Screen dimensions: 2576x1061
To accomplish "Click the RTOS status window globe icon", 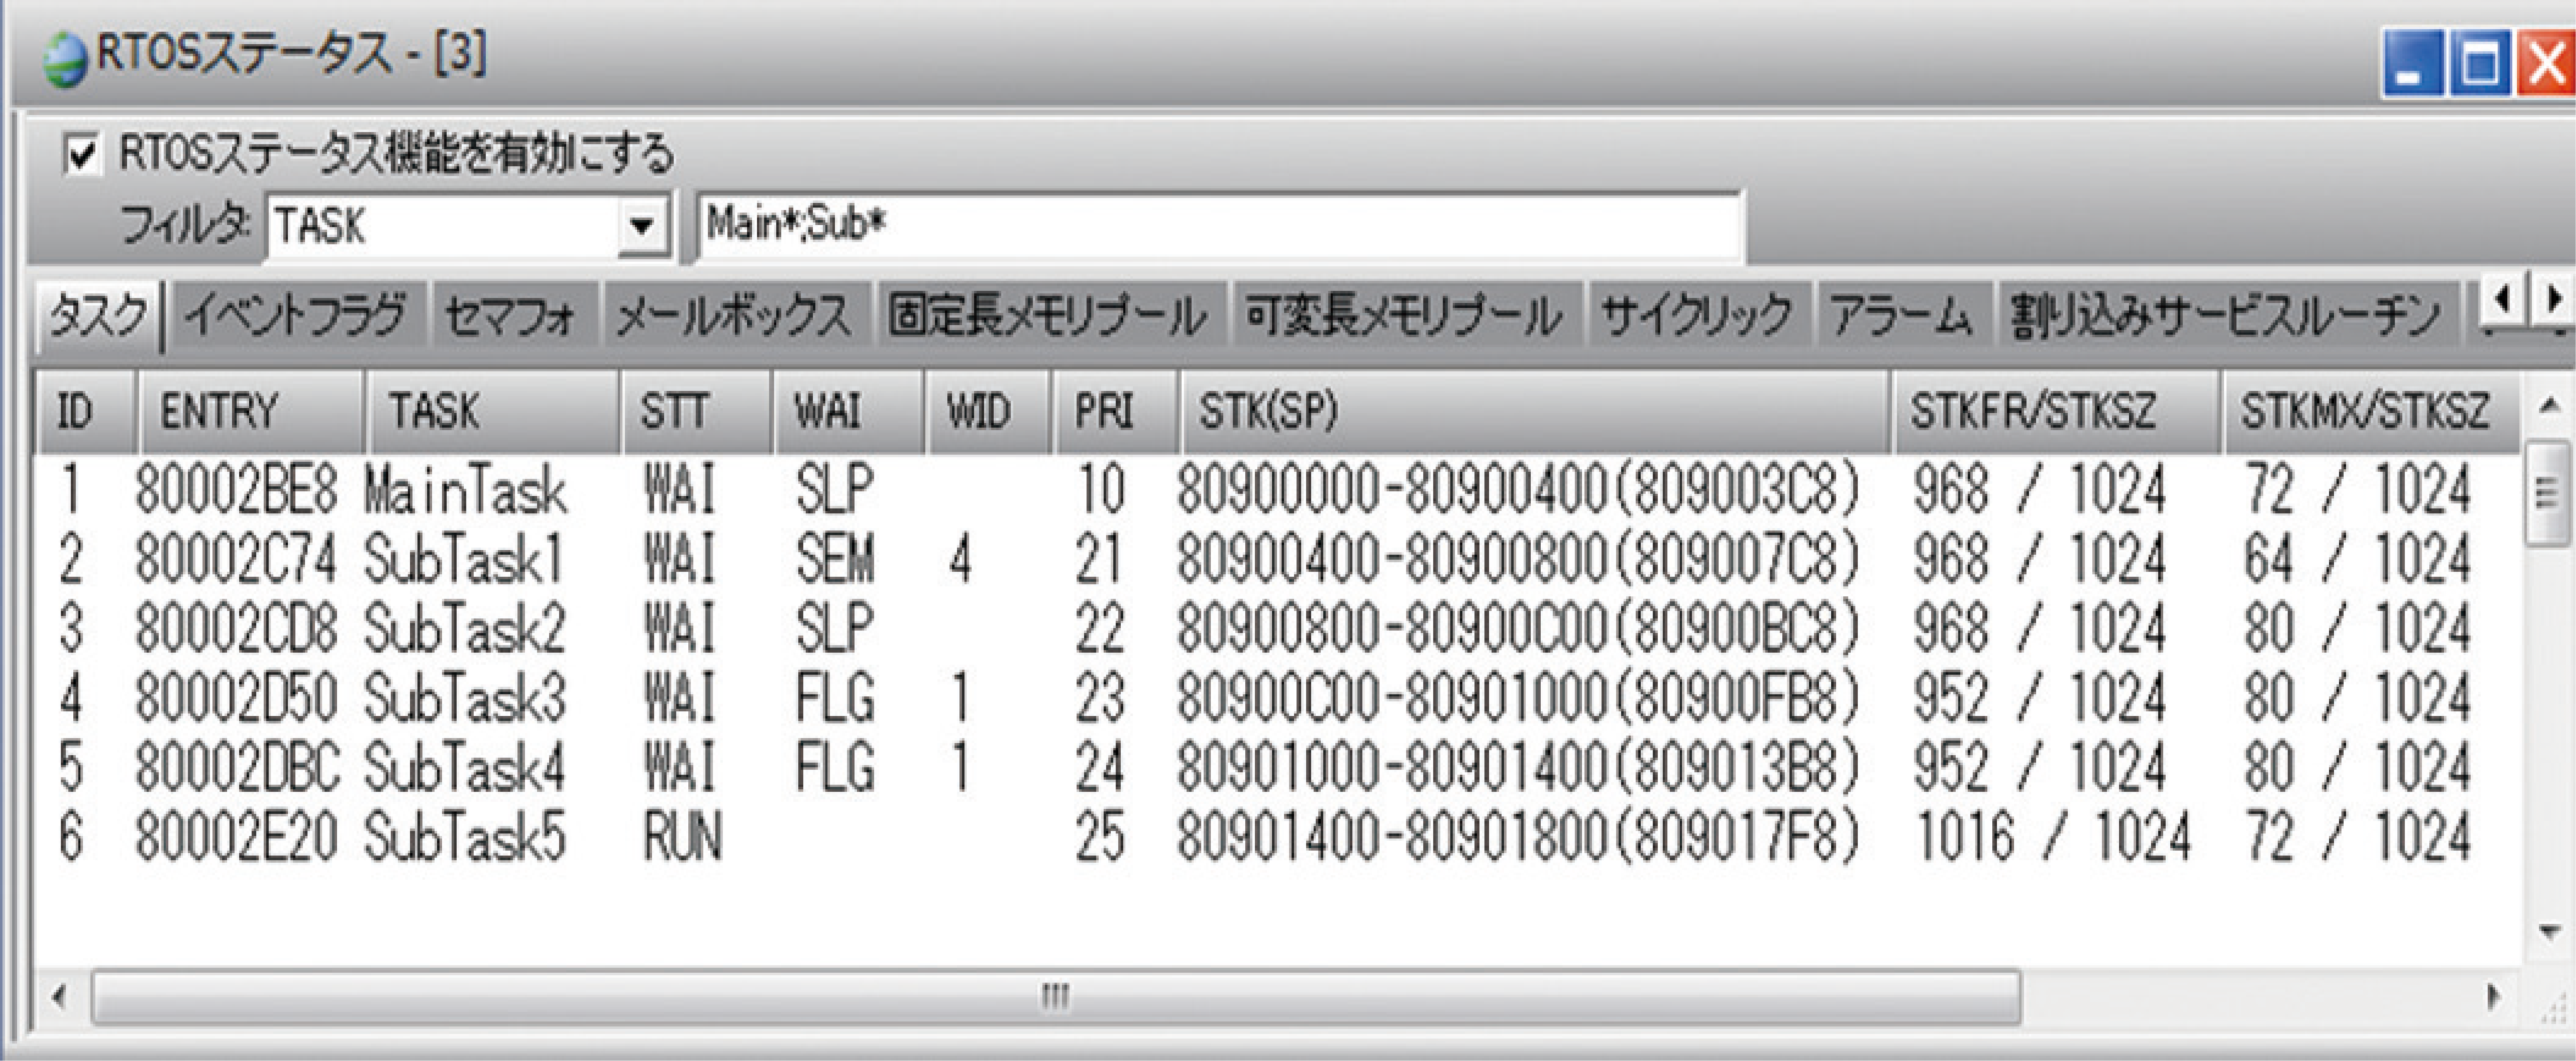I will click(65, 60).
